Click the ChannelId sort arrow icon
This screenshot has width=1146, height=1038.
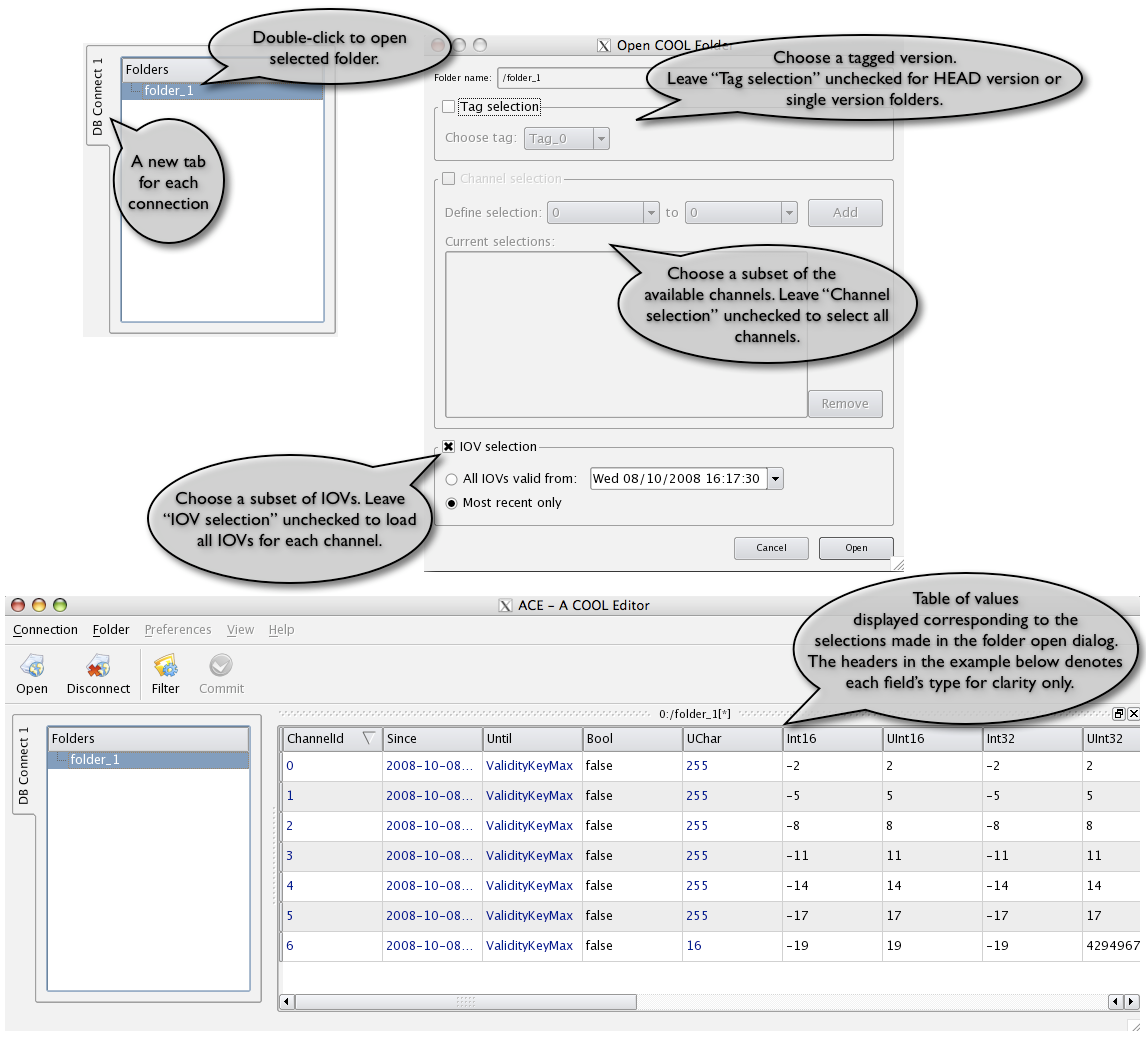pyautogui.click(x=369, y=738)
